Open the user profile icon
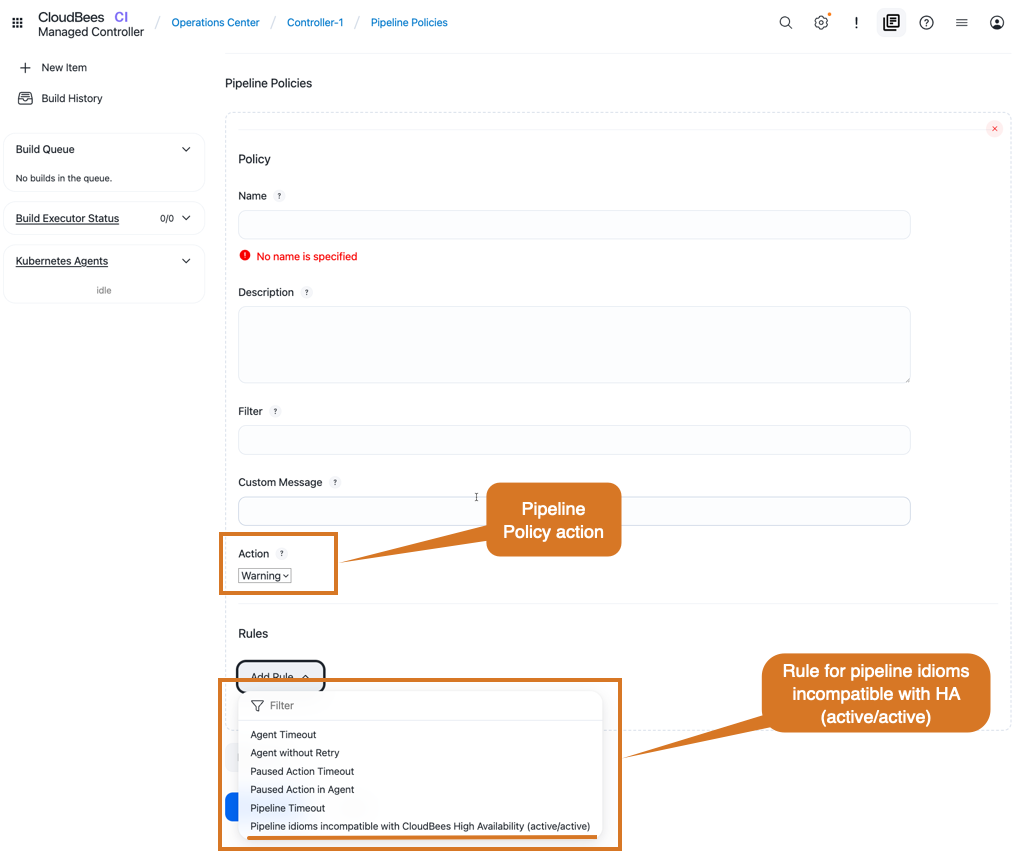The width and height of the screenshot is (1024, 851). [x=997, y=23]
